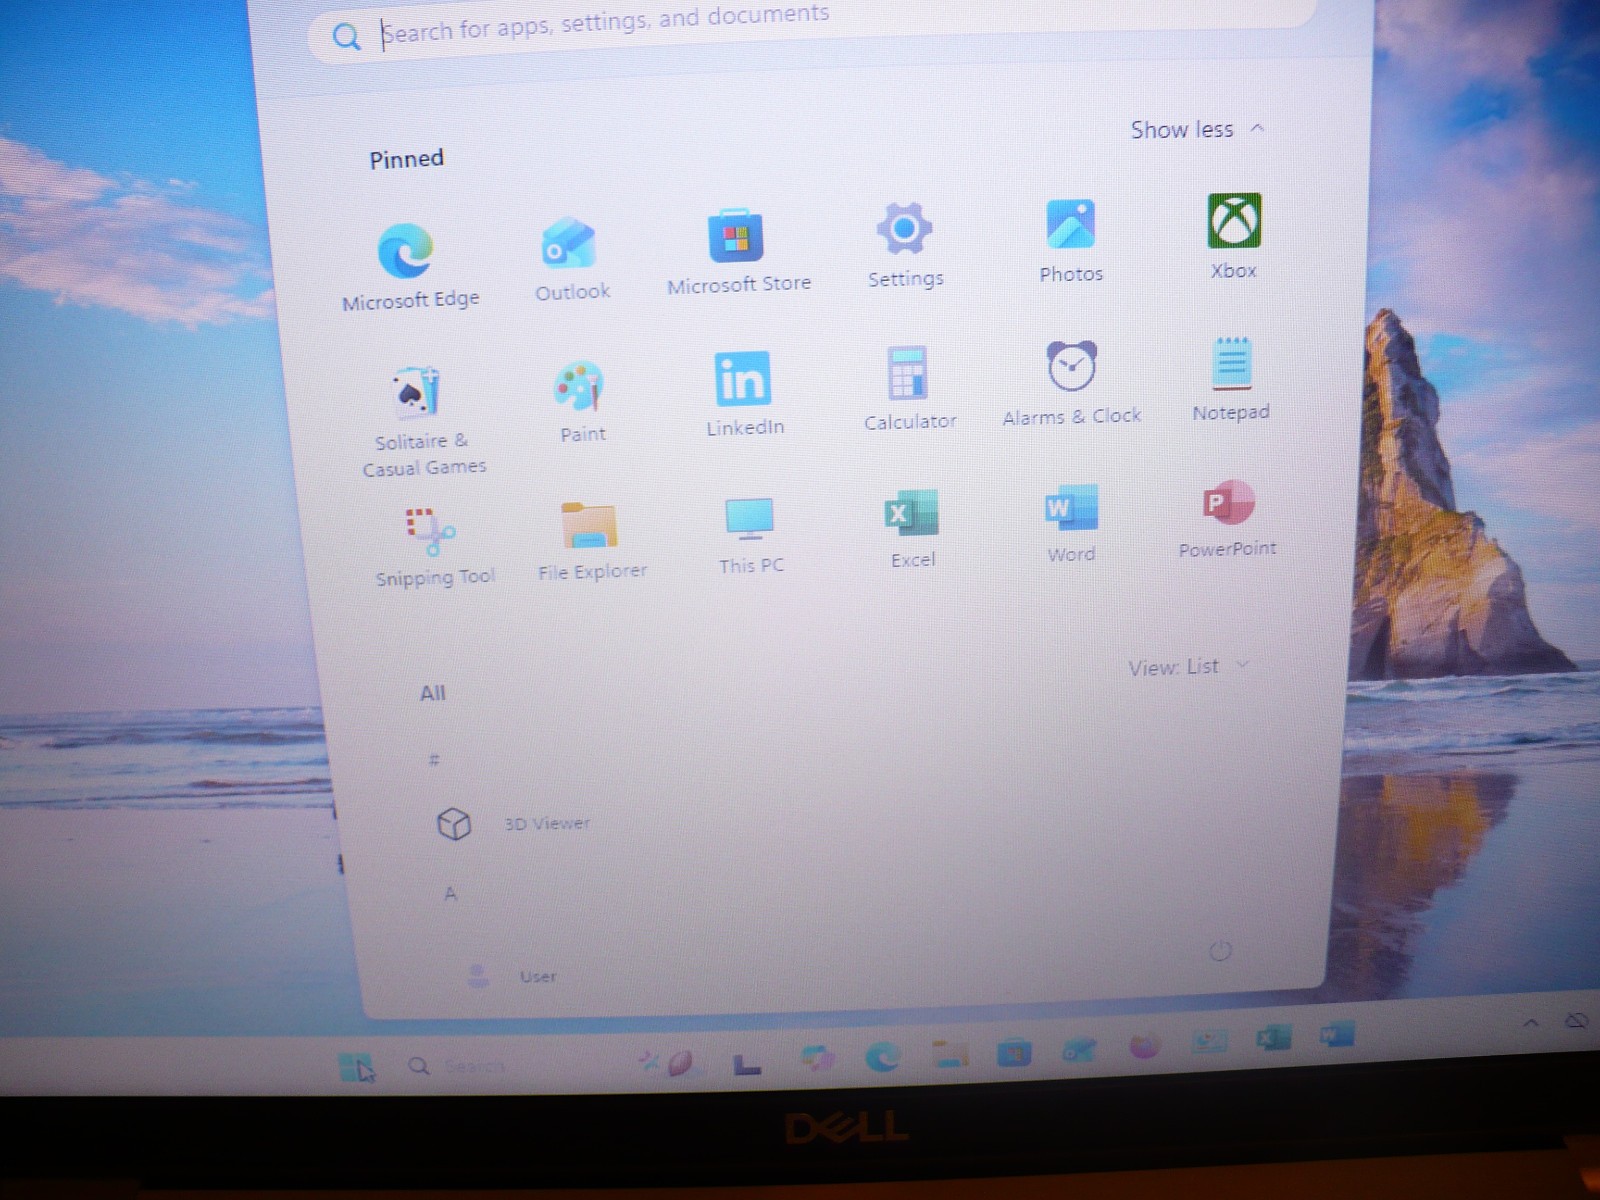This screenshot has width=1600, height=1200.
Task: Open the Microsoft Store pinned app
Action: (738, 252)
